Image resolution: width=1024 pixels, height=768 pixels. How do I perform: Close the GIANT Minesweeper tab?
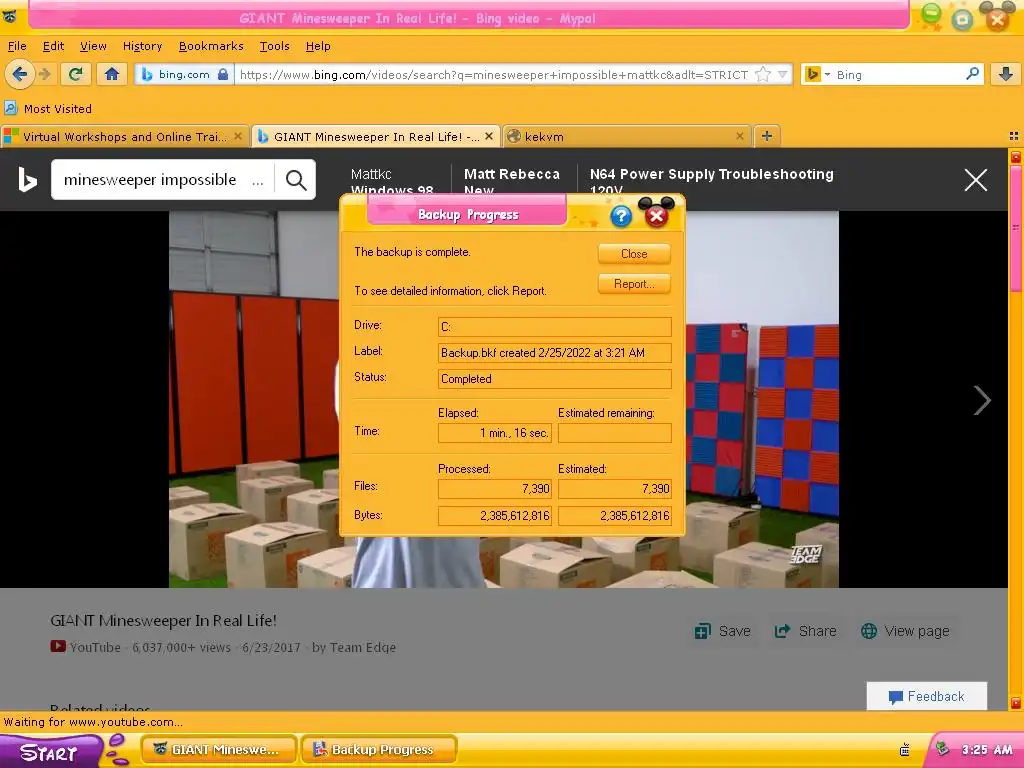(x=488, y=136)
